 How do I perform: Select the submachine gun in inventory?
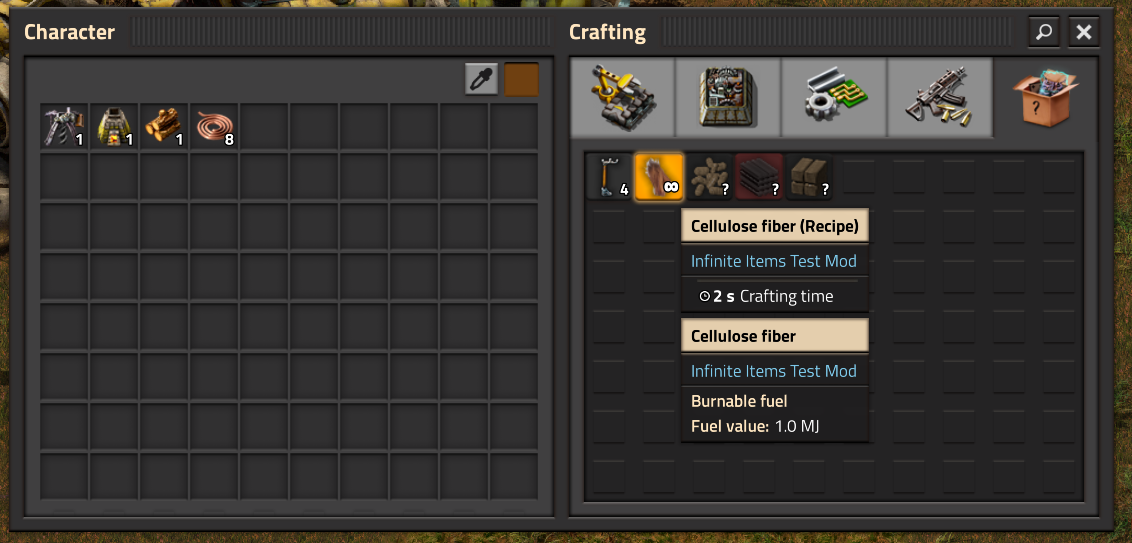click(x=64, y=126)
